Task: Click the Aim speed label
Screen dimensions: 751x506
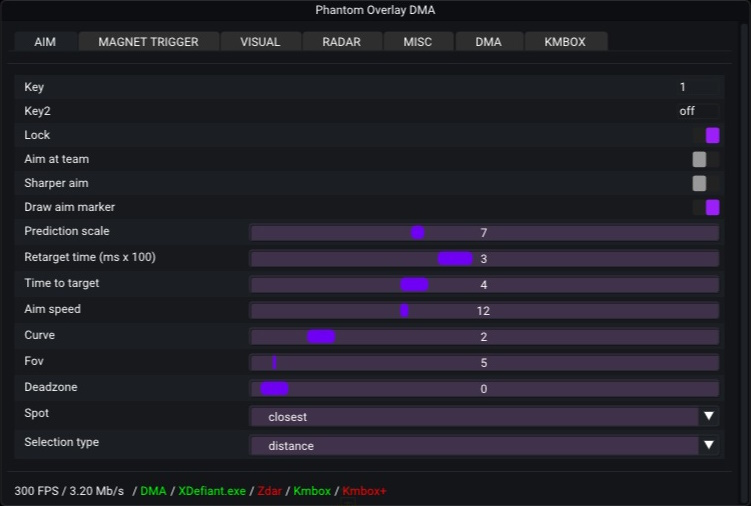Action: point(53,309)
